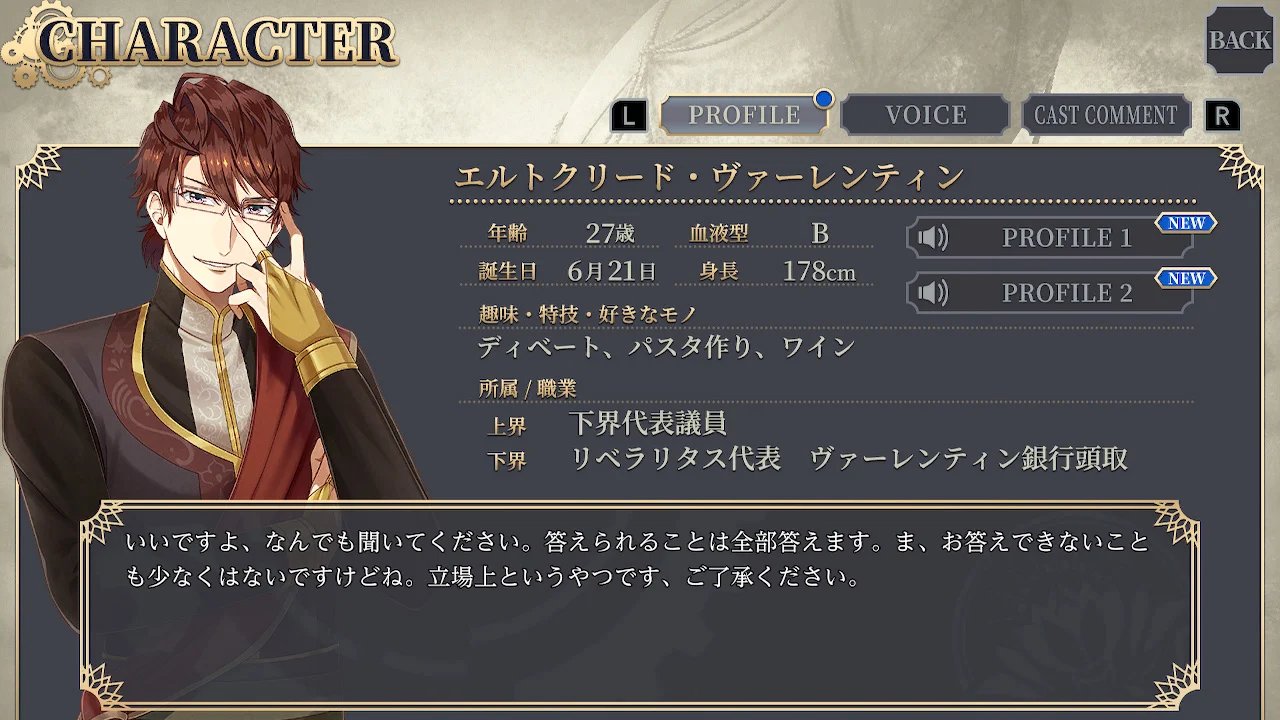
Task: Click NEW badge on PROFILE 1
Action: 1186,223
